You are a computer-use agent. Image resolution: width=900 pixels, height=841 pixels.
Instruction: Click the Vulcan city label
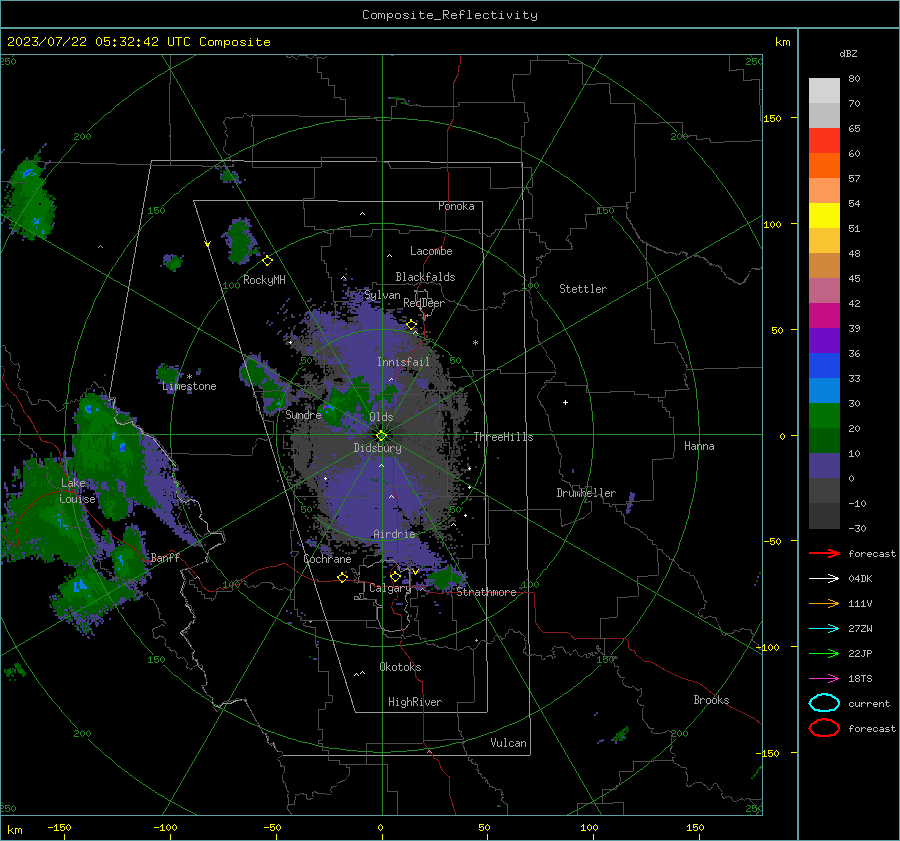[509, 743]
